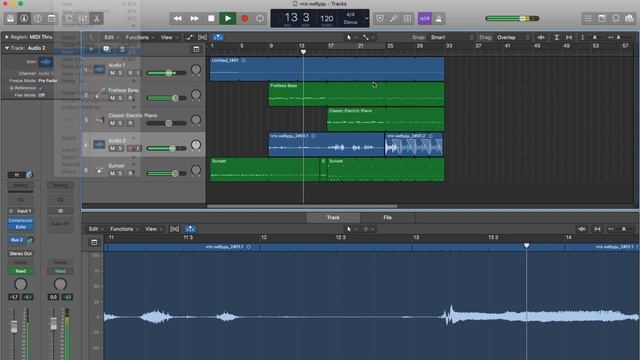Open Quick Help button in control bar

pyautogui.click(x=38, y=18)
